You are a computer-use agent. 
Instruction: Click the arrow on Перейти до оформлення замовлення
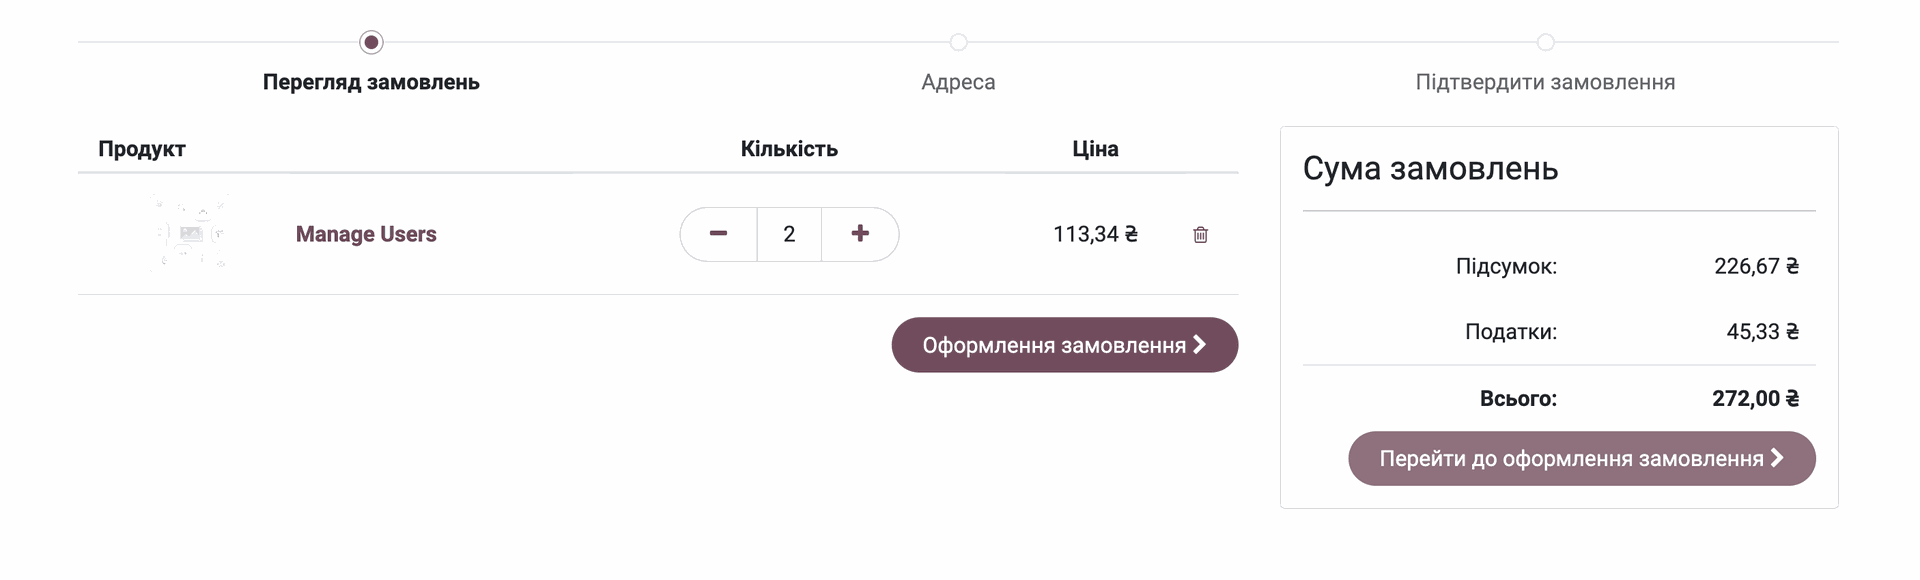(1777, 458)
